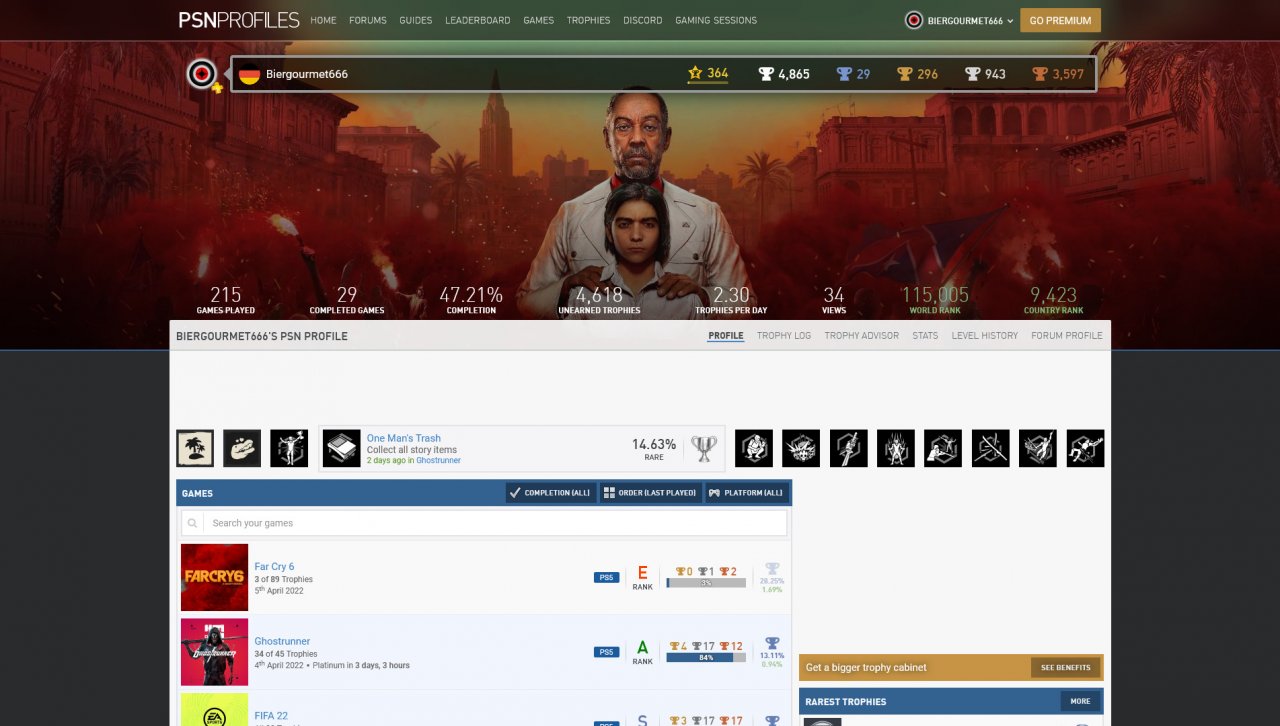
Task: Click the platinum trophy icon in Ghostrunner row
Action: point(772,644)
